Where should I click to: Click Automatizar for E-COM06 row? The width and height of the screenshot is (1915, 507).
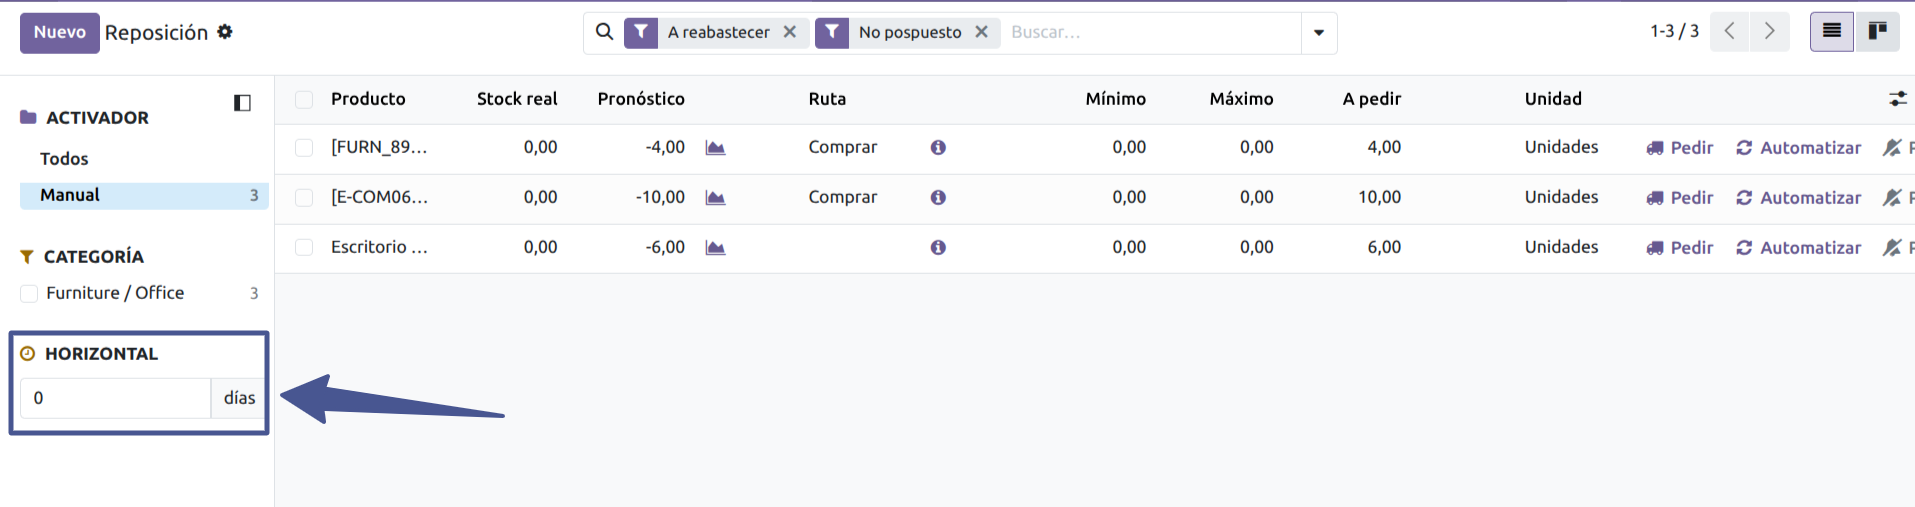(1798, 198)
